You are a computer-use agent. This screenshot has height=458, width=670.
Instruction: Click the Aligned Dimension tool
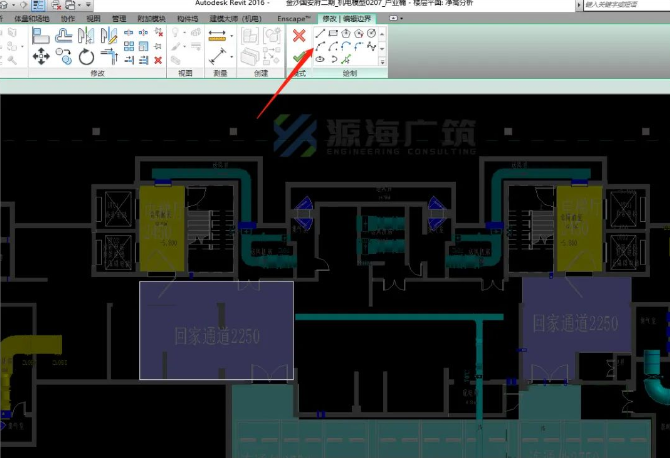pos(217,56)
